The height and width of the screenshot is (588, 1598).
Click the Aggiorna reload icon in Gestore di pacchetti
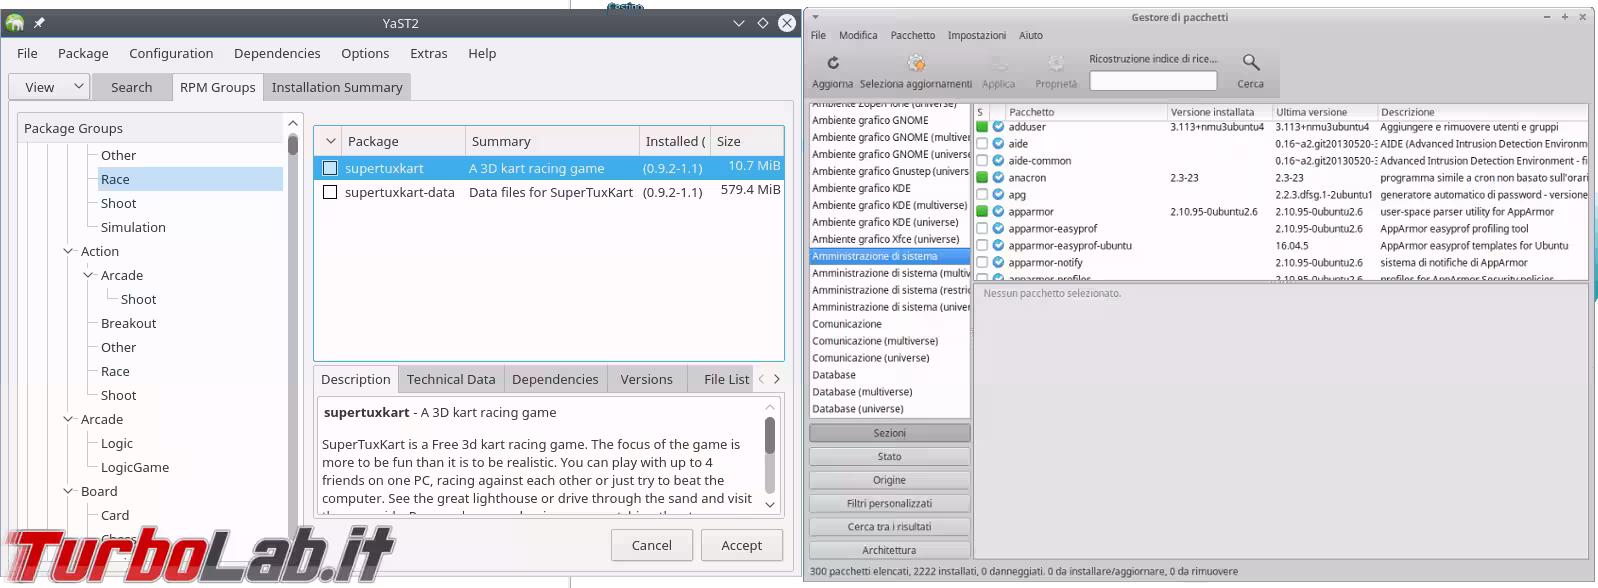click(832, 63)
